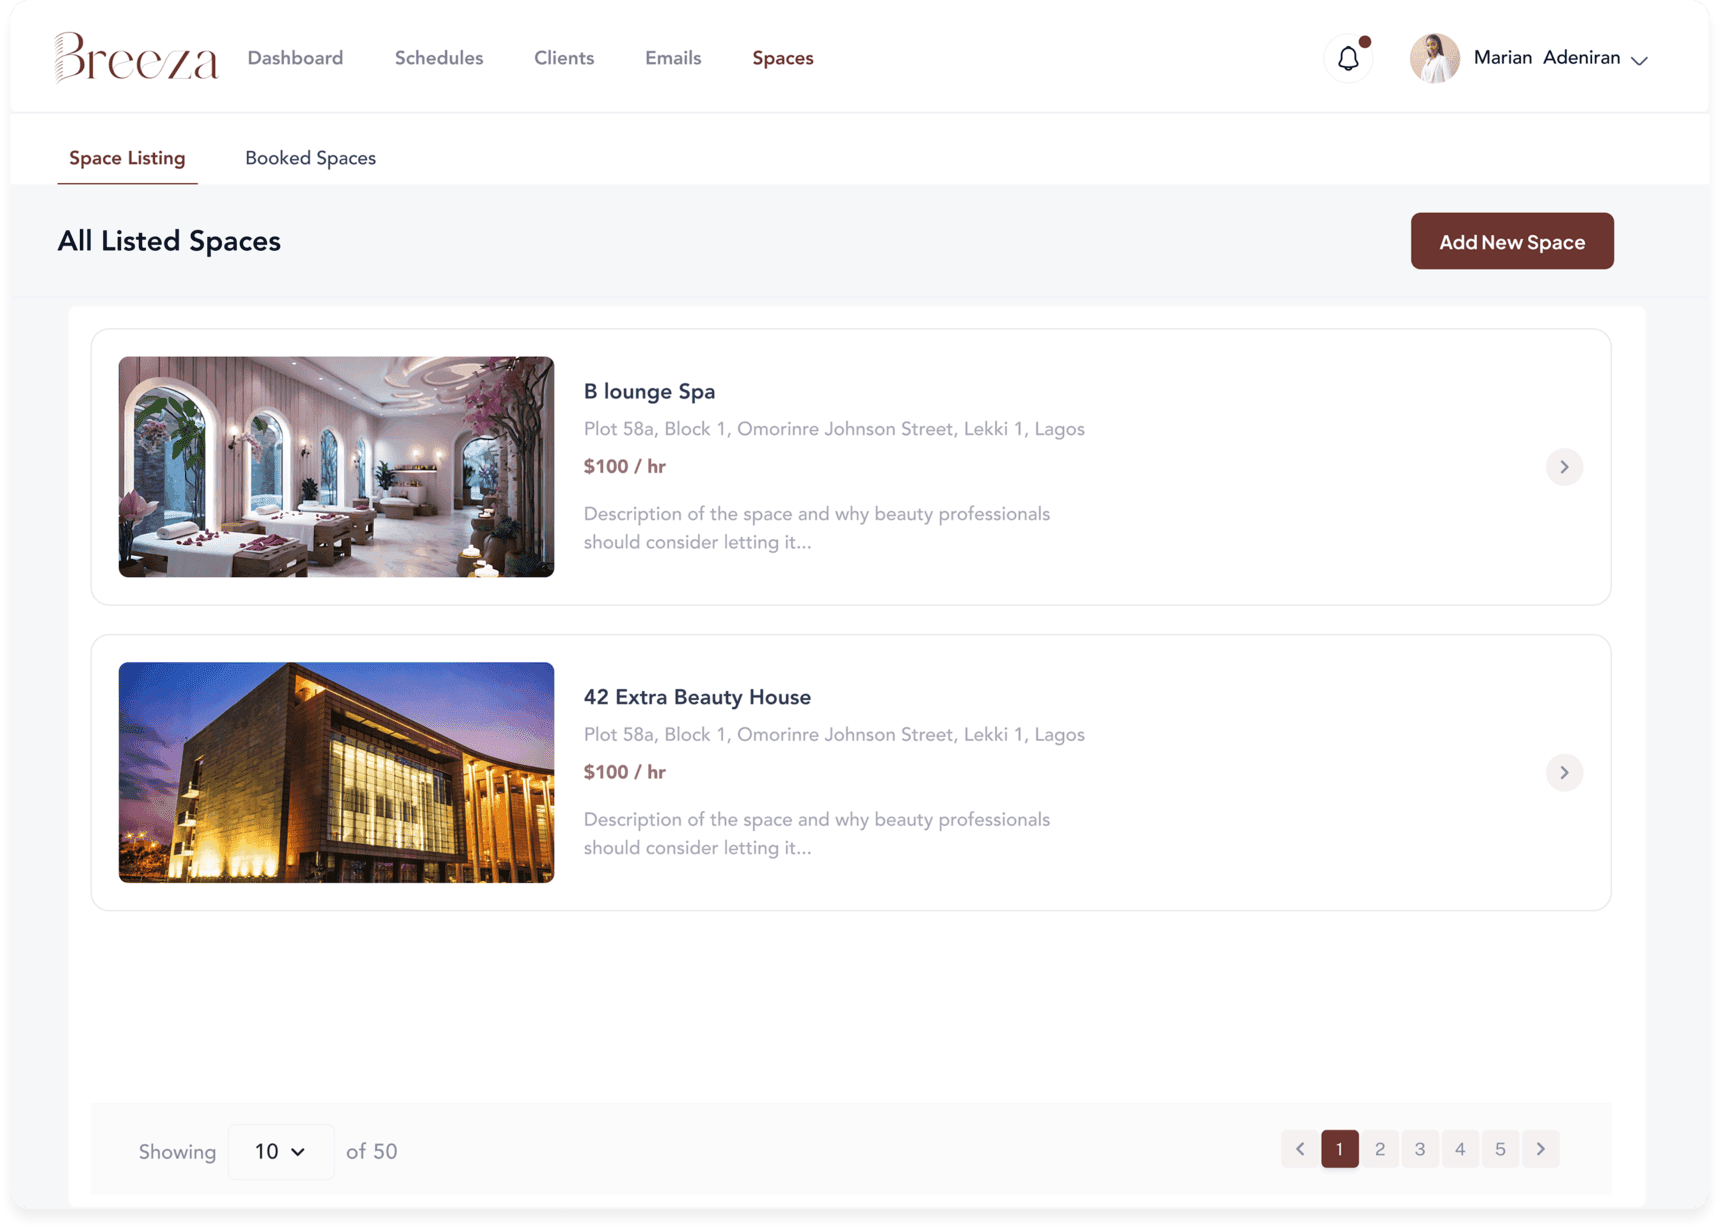Click B lounge Spa's $100 / hr price

coord(624,467)
